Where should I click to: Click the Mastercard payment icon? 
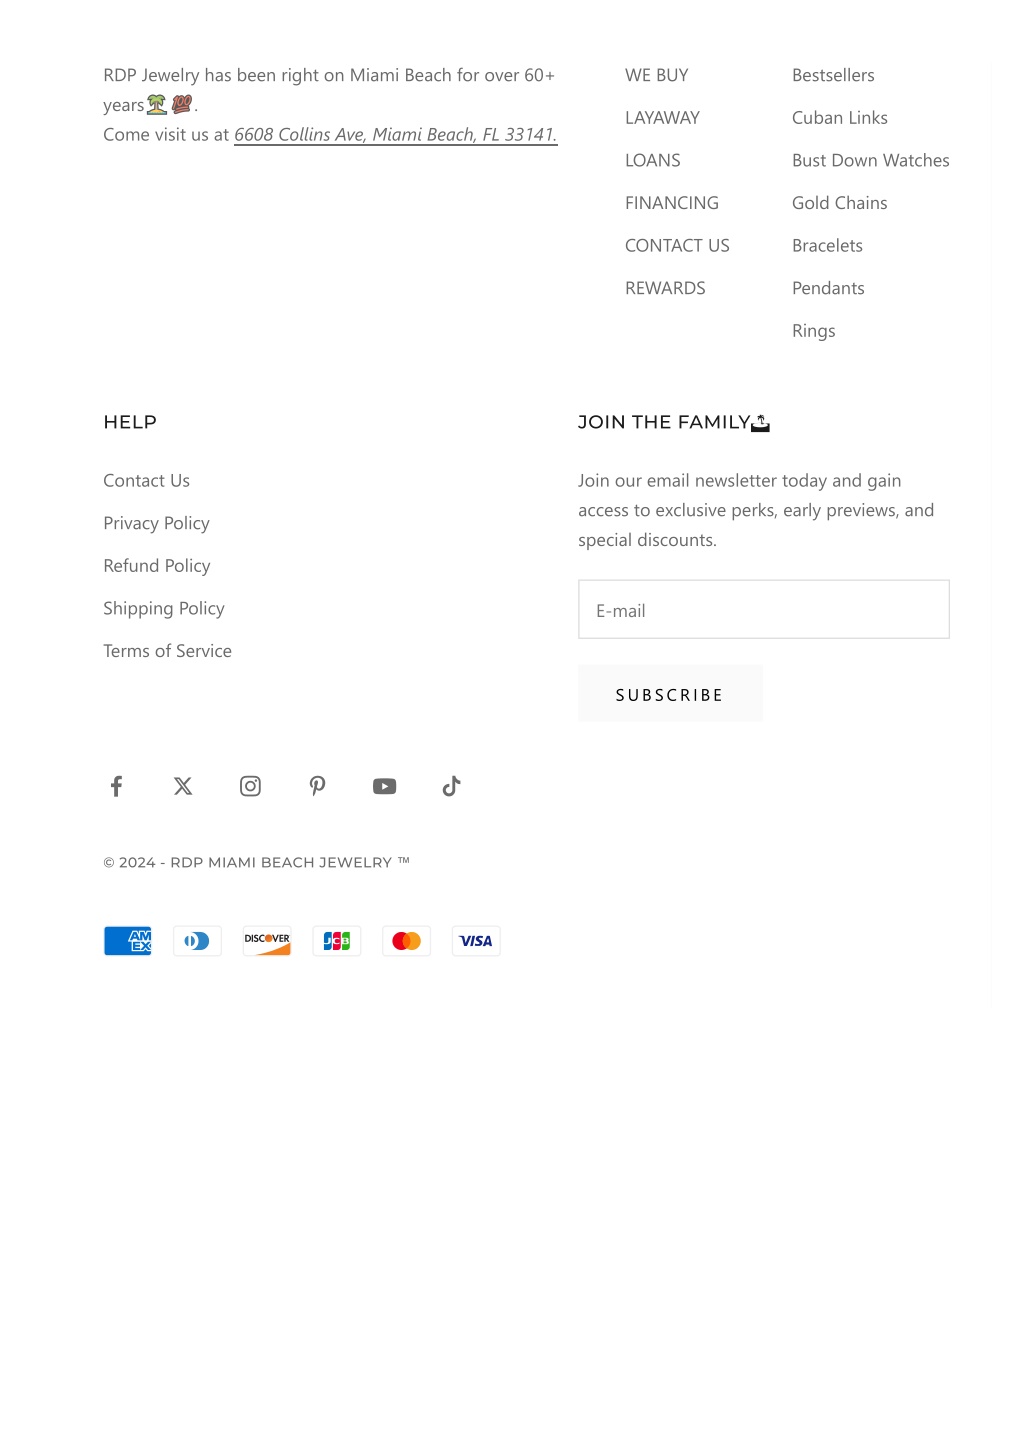tap(406, 941)
